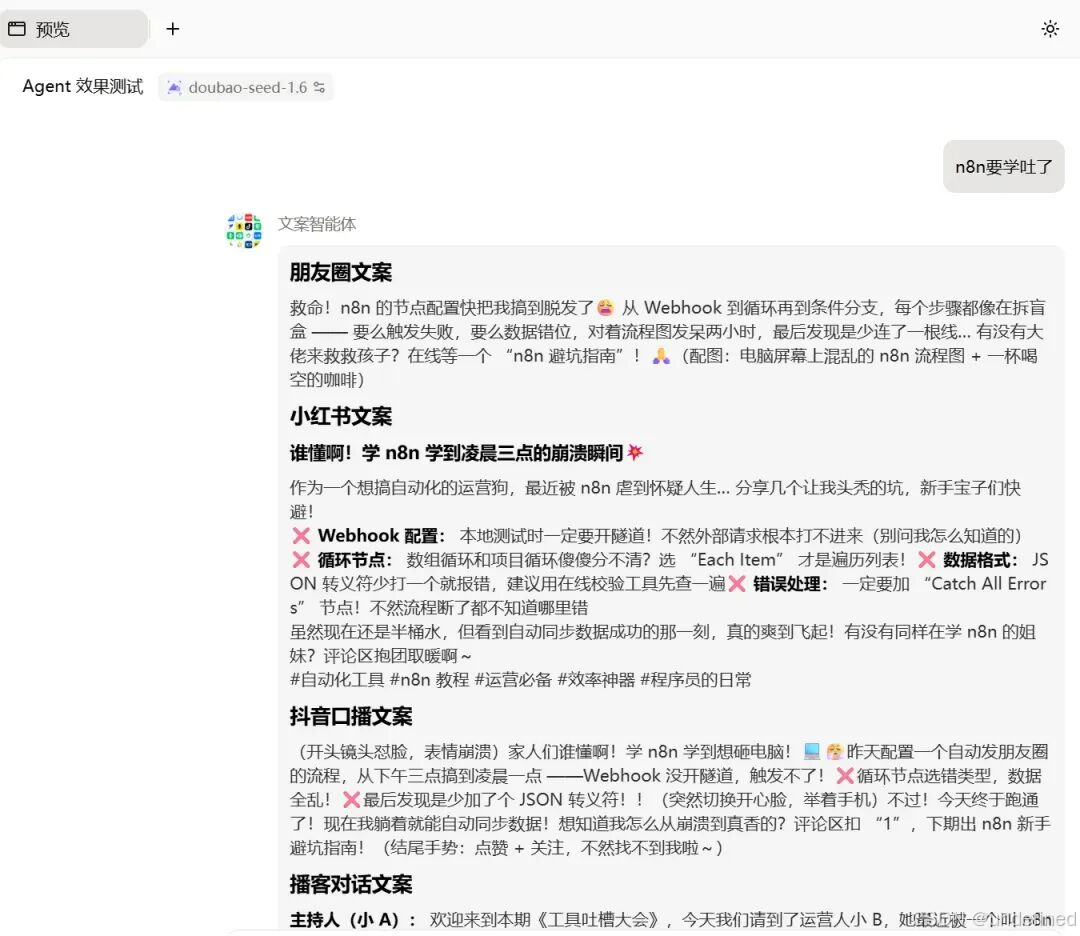This screenshot has width=1080, height=936.
Task: Click the Webhook 配置 bold label
Action: click(x=382, y=536)
